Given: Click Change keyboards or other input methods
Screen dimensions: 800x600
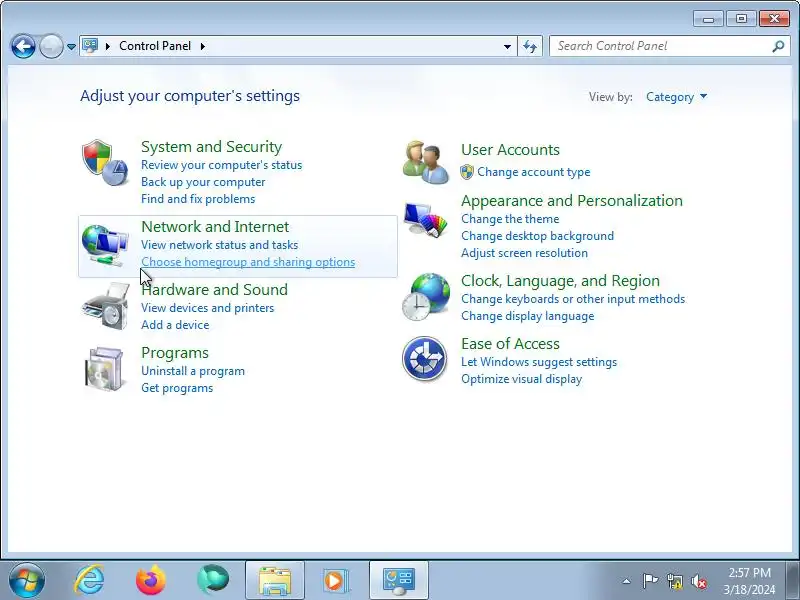Looking at the screenshot, I should click(x=573, y=299).
